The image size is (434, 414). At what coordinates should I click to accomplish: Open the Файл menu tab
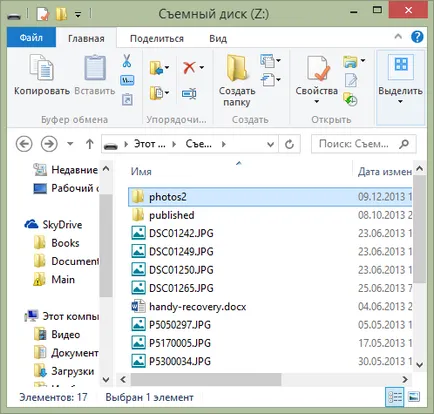point(31,38)
